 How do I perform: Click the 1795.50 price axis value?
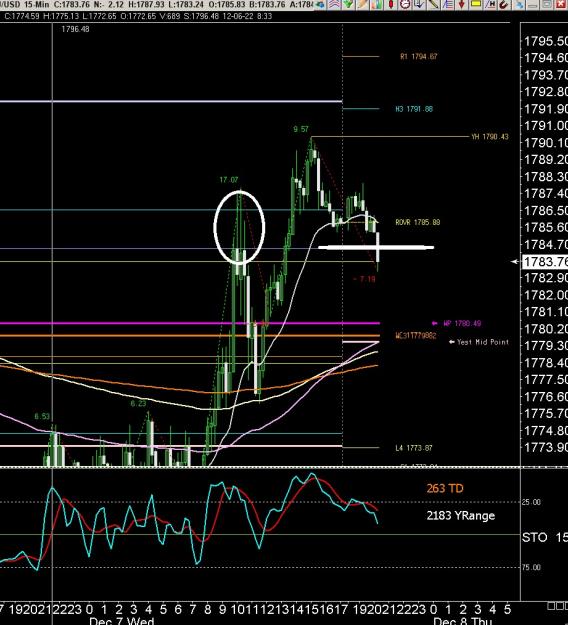[x=546, y=41]
